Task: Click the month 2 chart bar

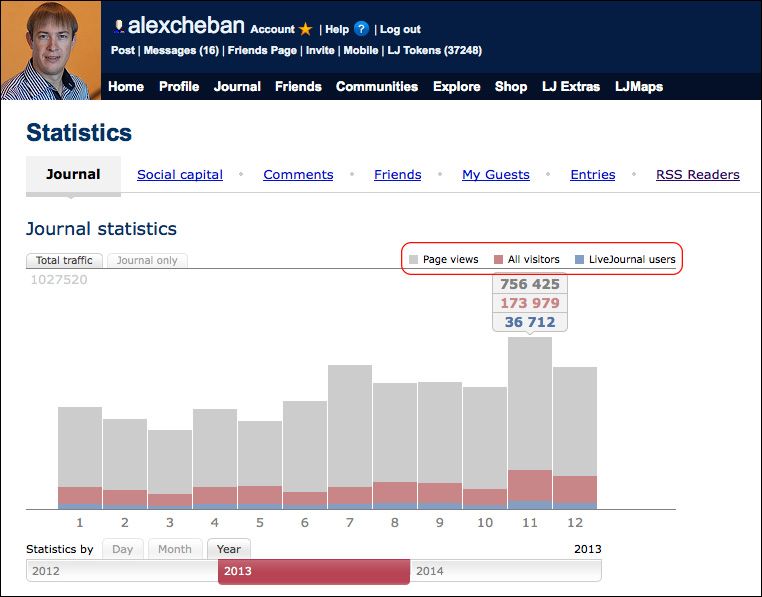Action: coord(125,464)
